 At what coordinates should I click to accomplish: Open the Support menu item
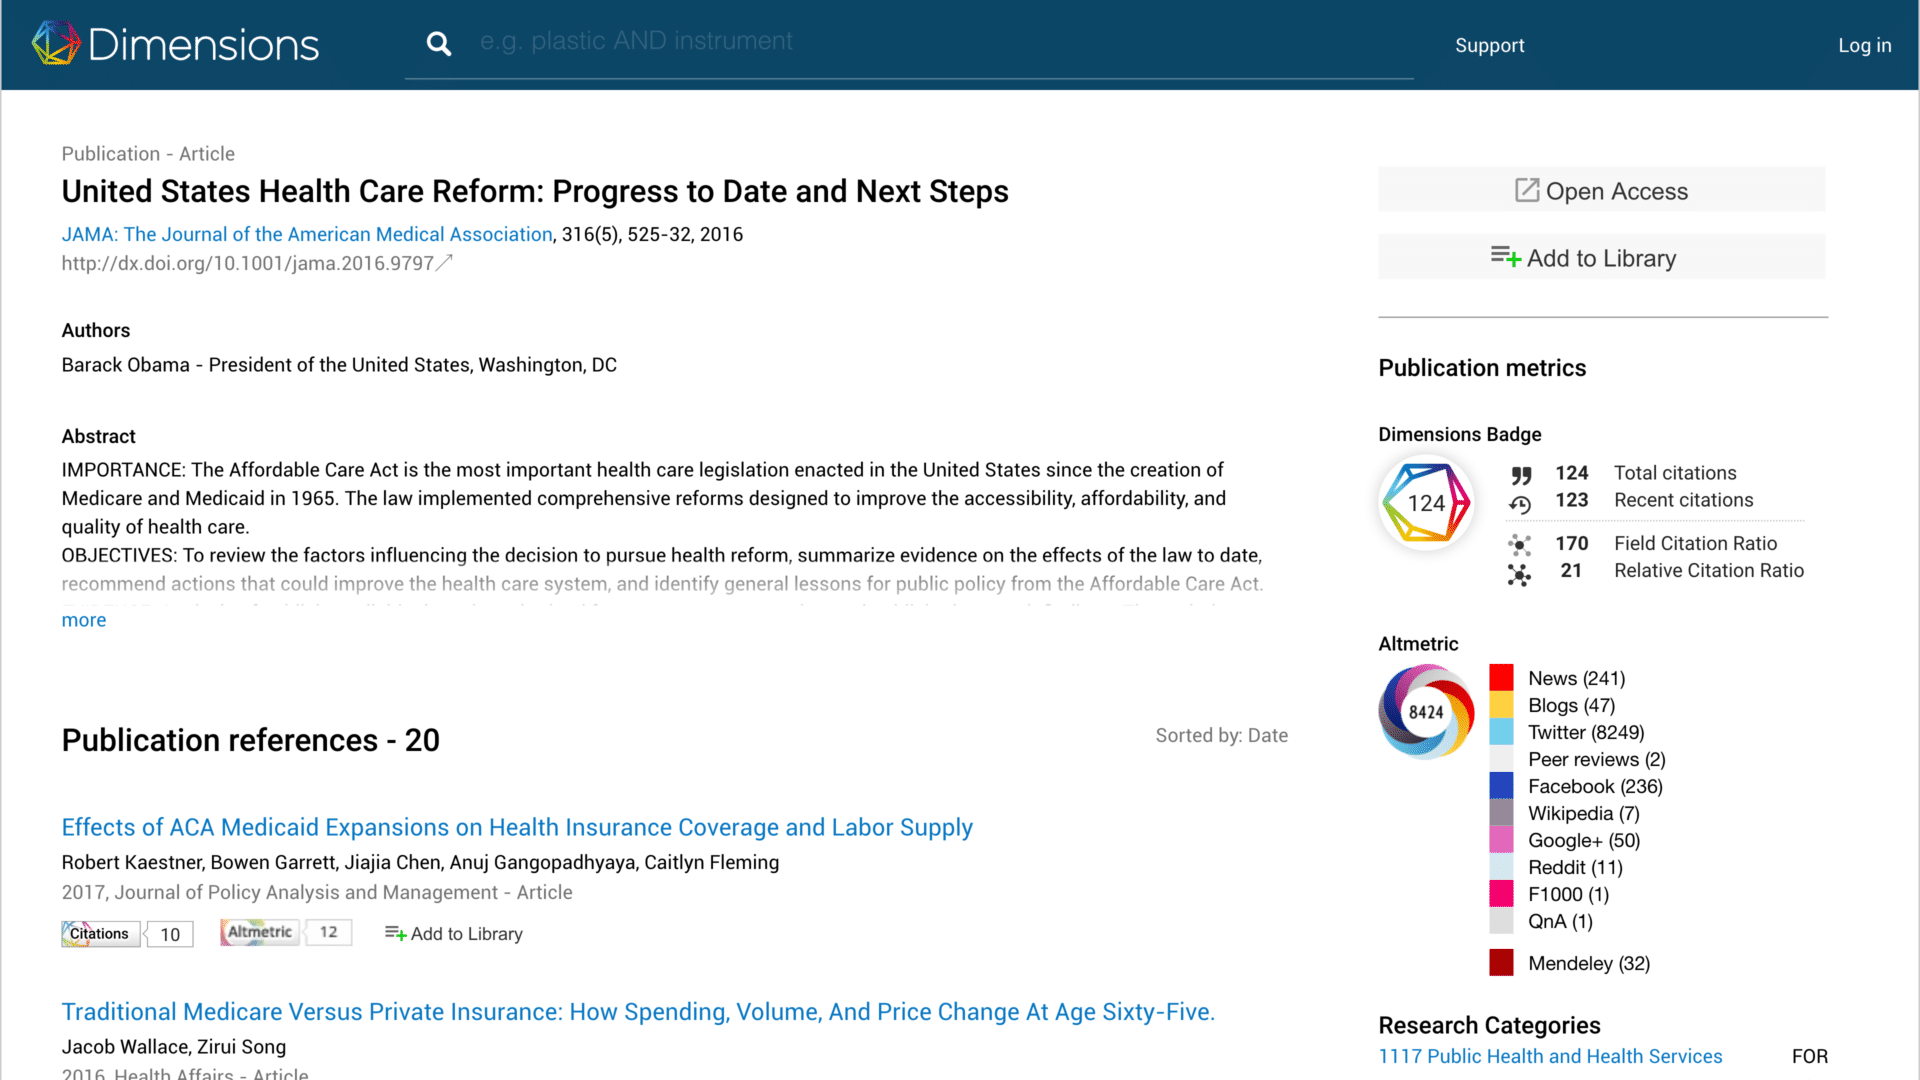click(1489, 45)
